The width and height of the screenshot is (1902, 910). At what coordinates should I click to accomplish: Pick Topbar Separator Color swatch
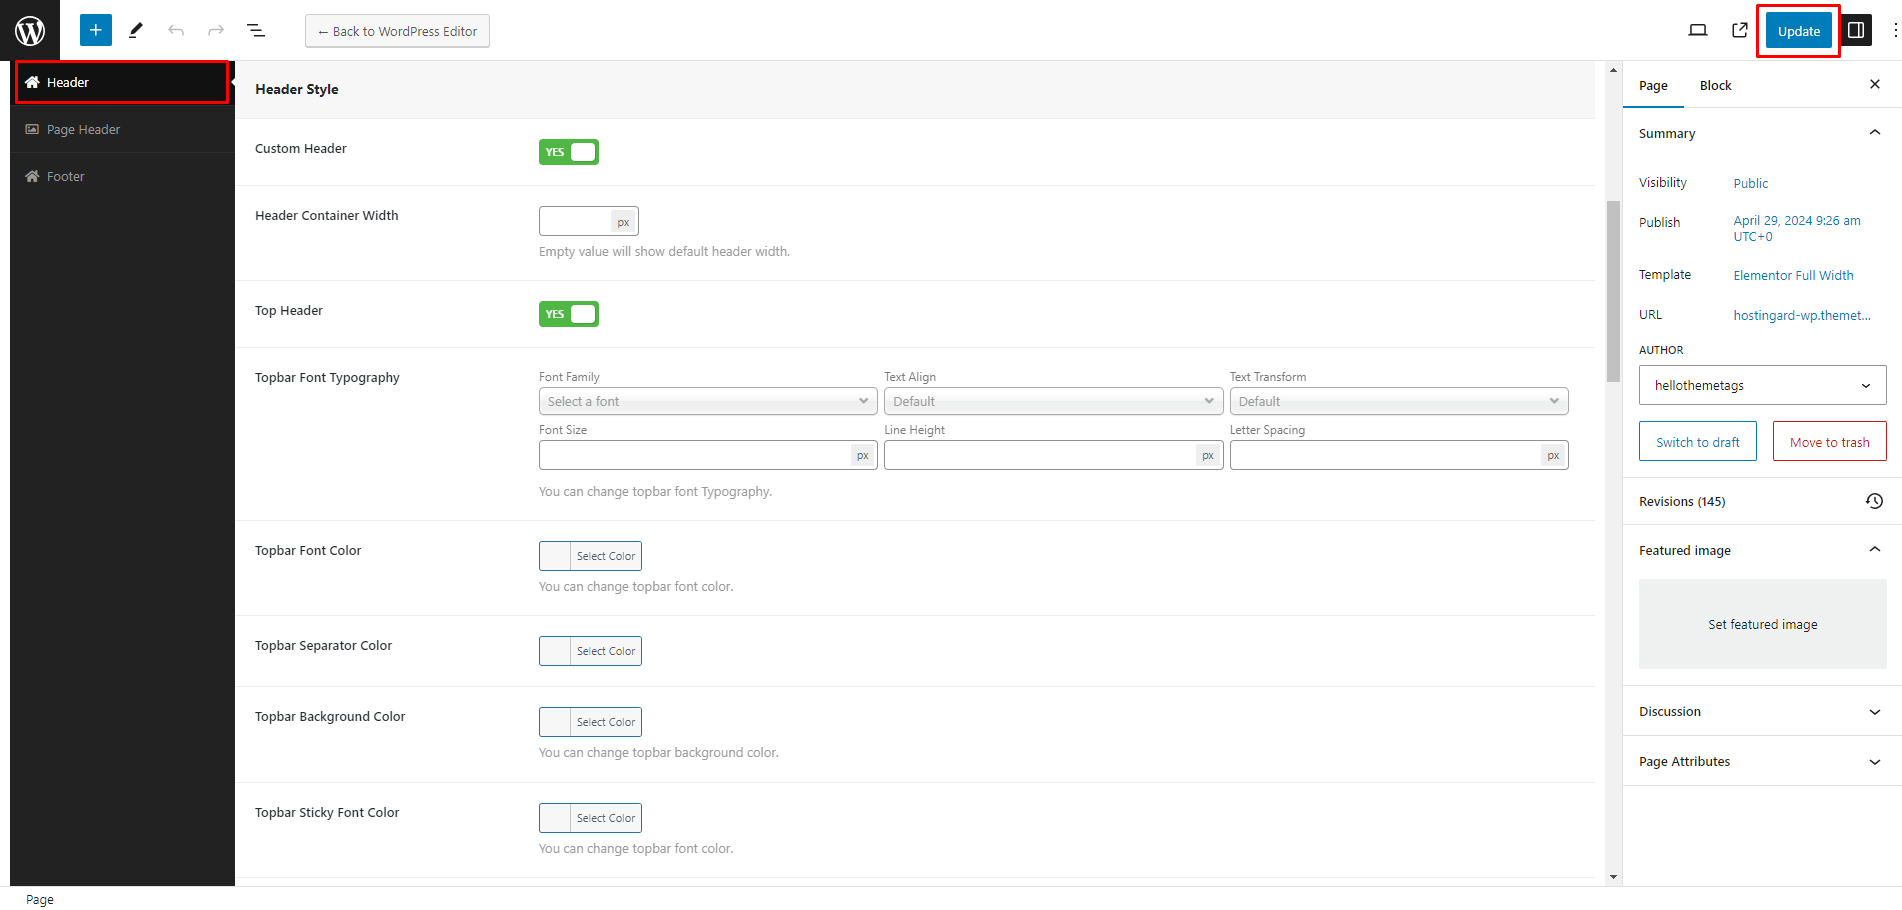(x=590, y=651)
